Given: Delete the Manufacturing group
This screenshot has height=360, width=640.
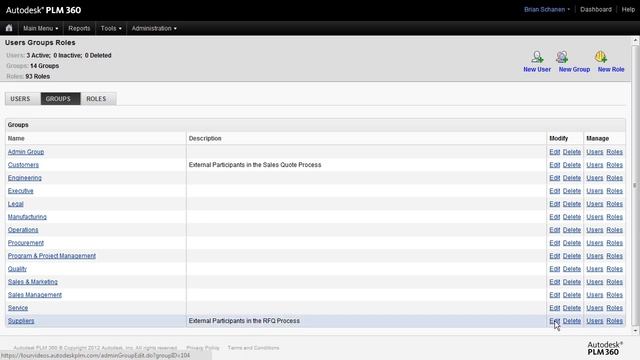Looking at the screenshot, I should pos(572,217).
